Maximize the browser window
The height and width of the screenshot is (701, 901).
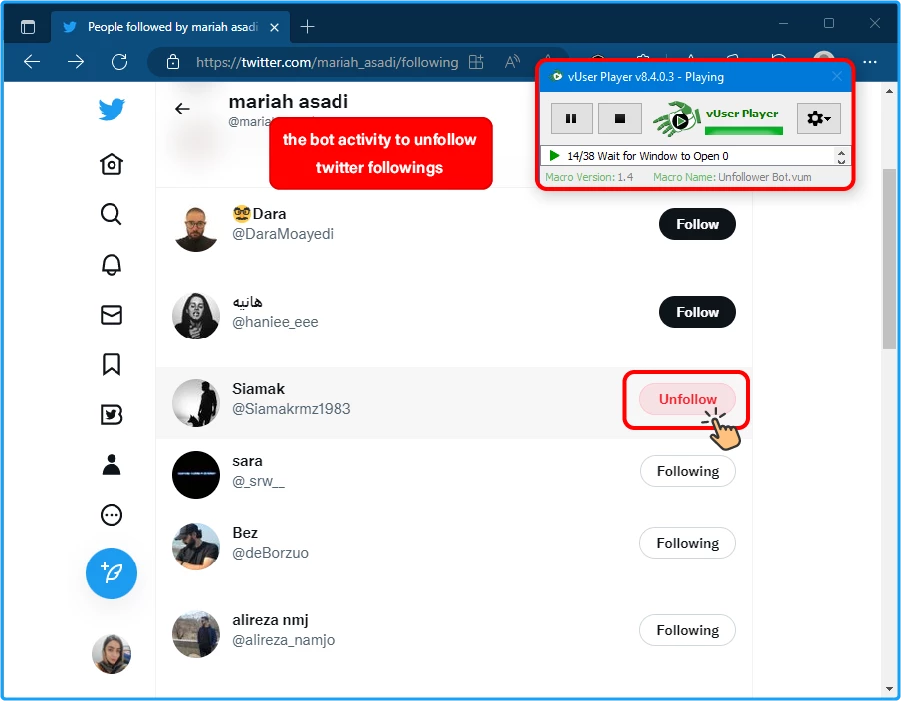coord(829,23)
